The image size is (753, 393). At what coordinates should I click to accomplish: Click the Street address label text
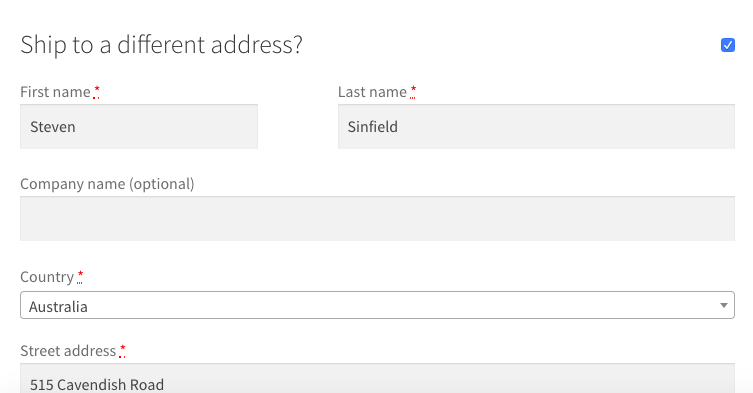68,351
